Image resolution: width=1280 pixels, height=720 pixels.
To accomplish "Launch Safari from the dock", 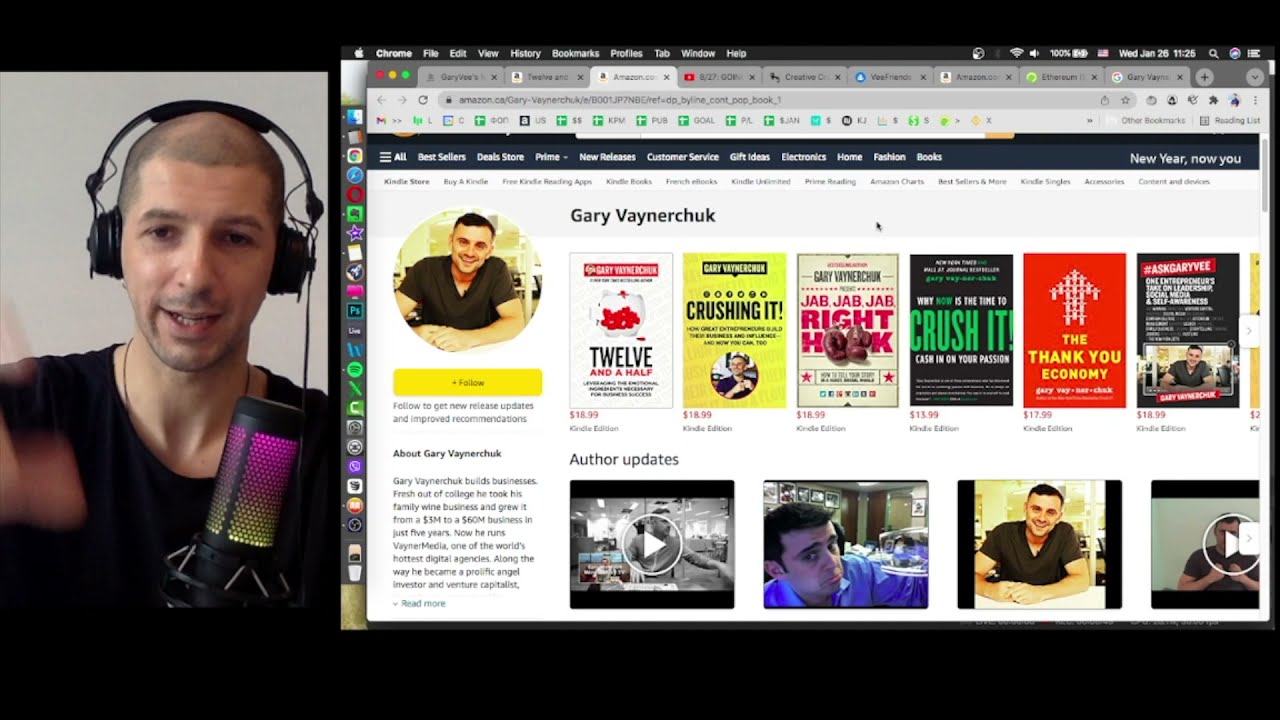I will coord(354,175).
